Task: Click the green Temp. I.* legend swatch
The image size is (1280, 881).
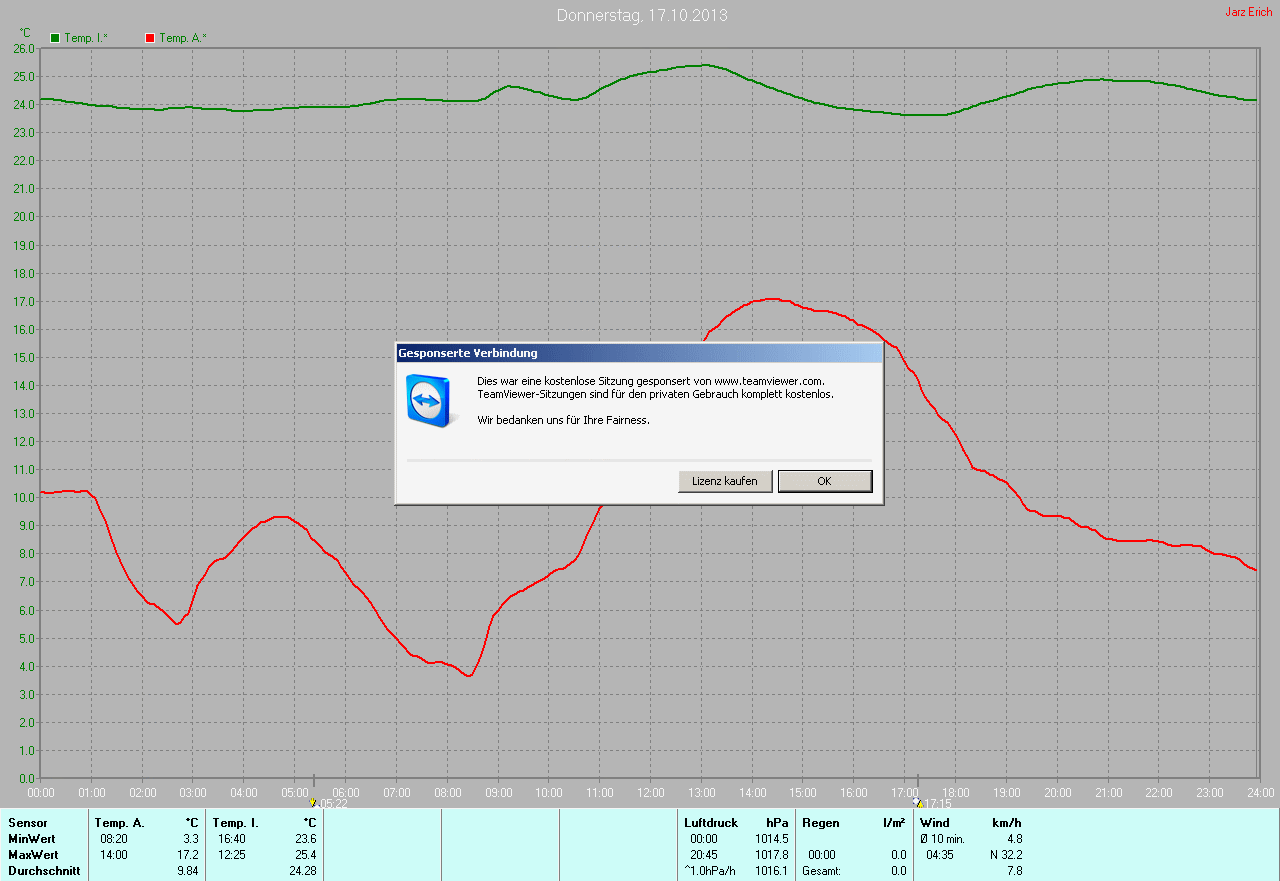Action: point(56,38)
